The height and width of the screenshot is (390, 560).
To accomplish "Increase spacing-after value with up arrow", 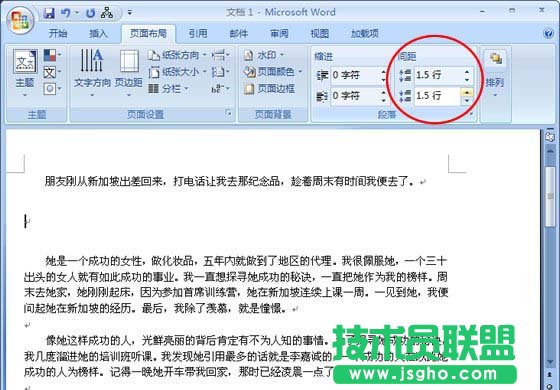I will [467, 92].
